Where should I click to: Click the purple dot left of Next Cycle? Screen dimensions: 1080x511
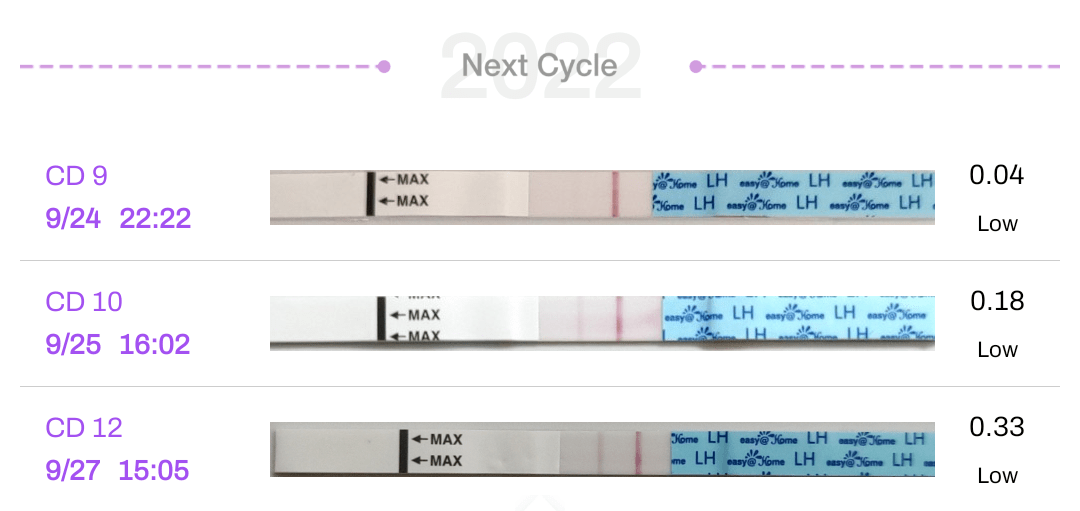(383, 67)
